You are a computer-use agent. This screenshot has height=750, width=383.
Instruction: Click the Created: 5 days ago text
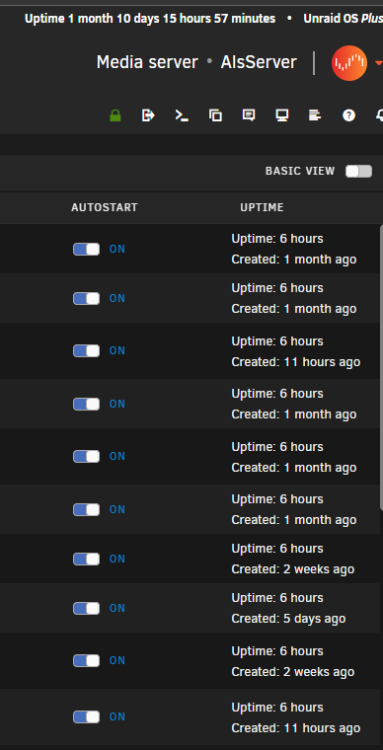pyautogui.click(x=288, y=618)
